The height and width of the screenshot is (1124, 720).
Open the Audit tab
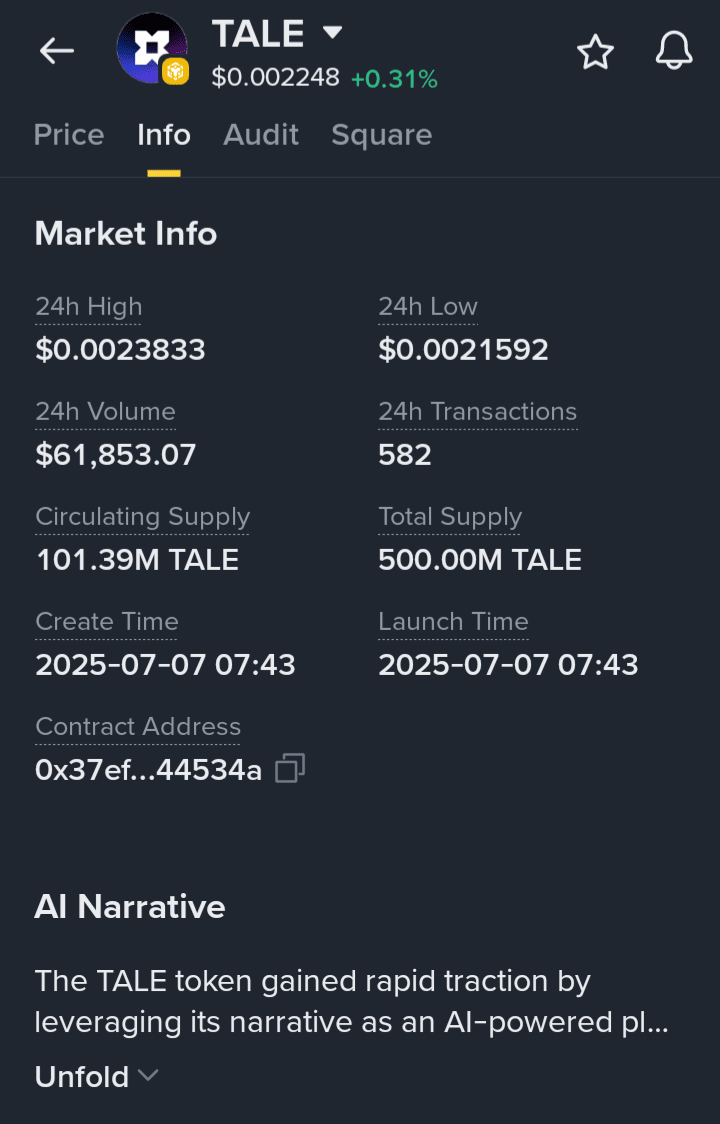[x=261, y=135]
